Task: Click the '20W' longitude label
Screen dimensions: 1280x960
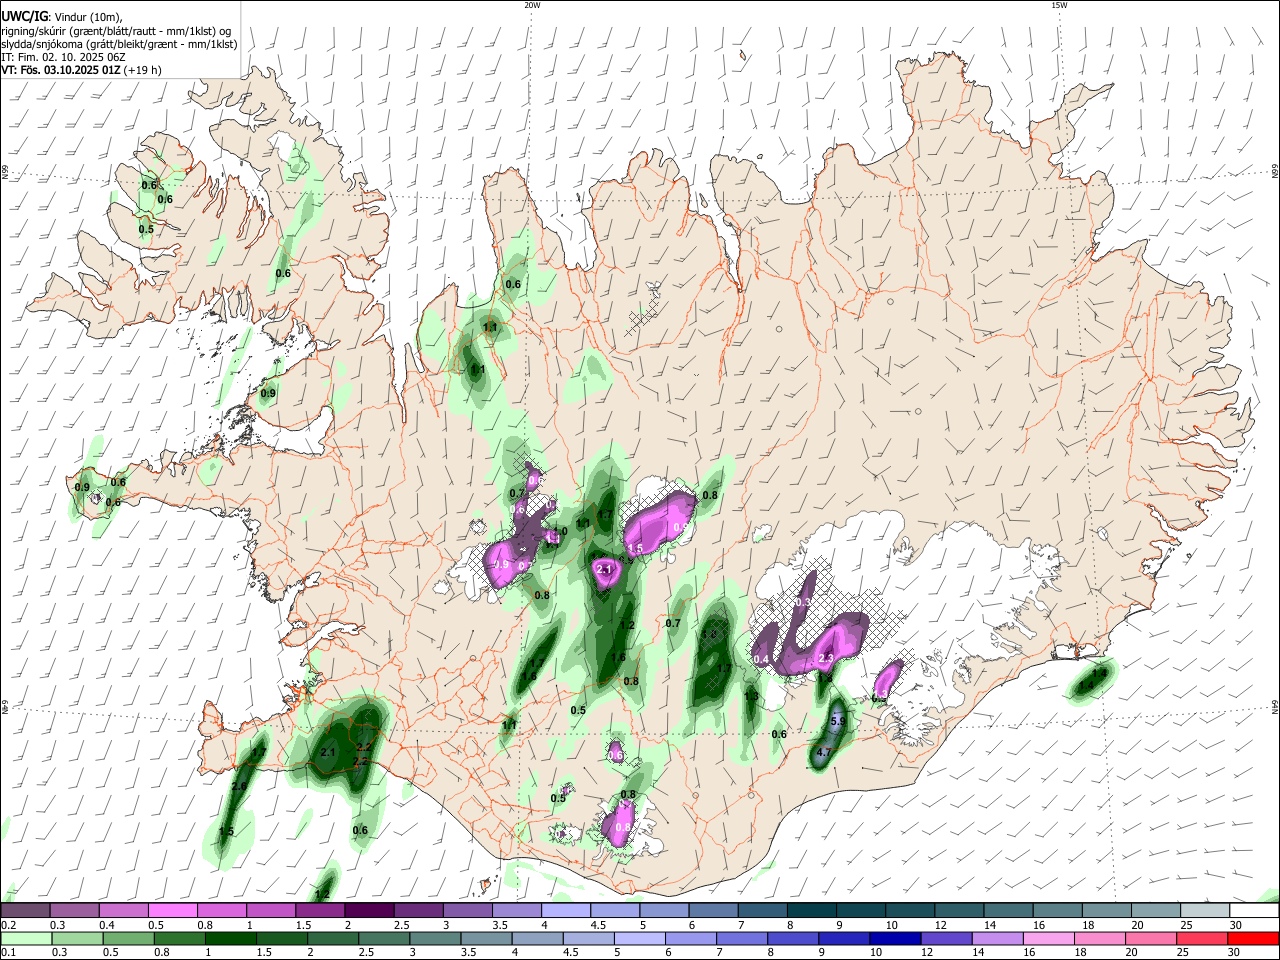Action: point(532,5)
